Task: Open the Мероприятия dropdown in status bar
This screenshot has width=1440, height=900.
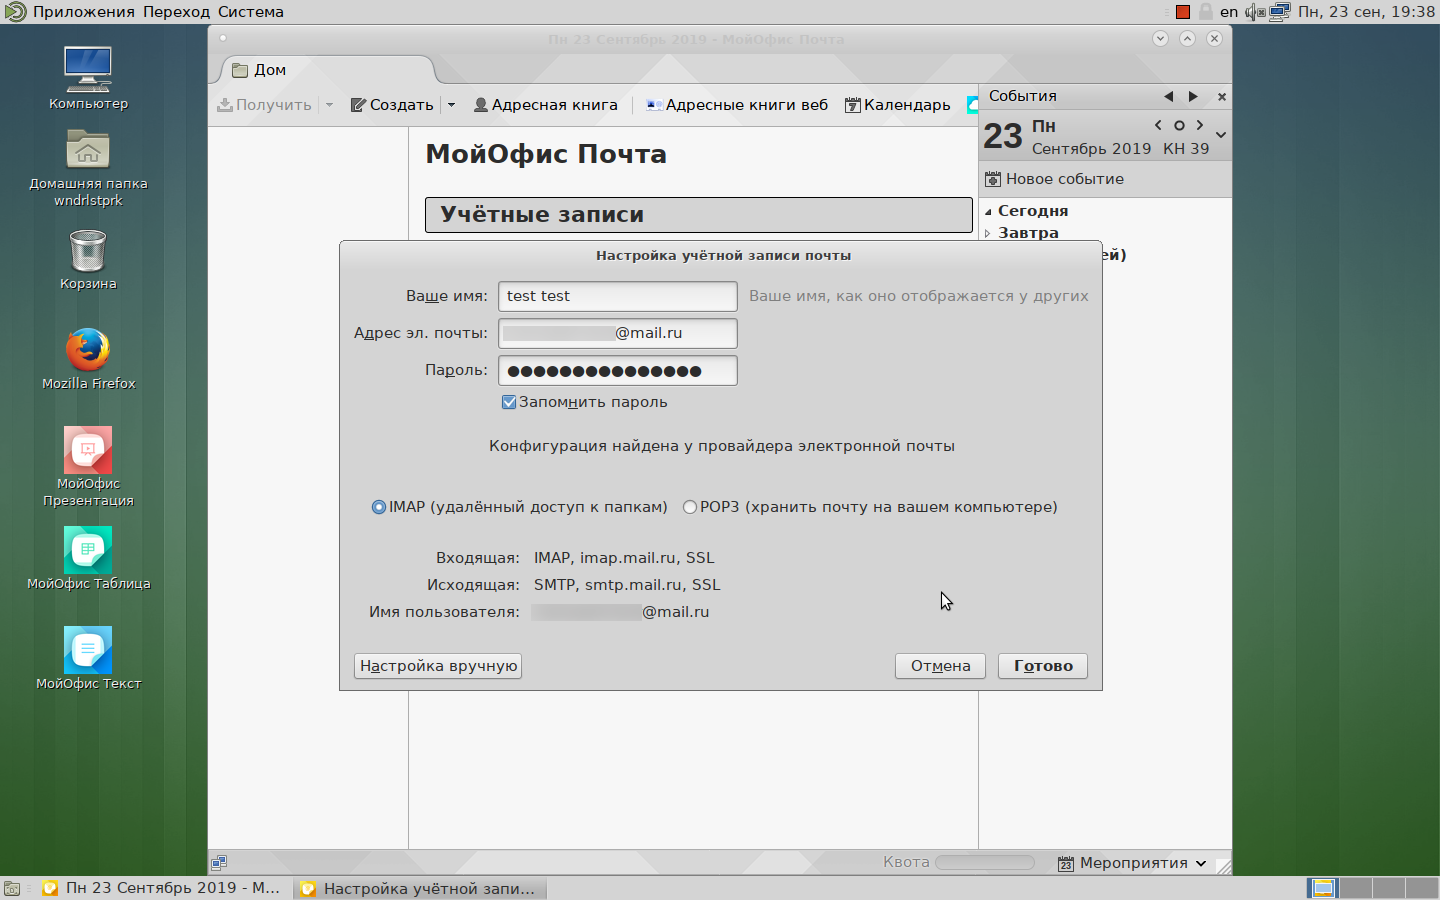Action: [1133, 863]
